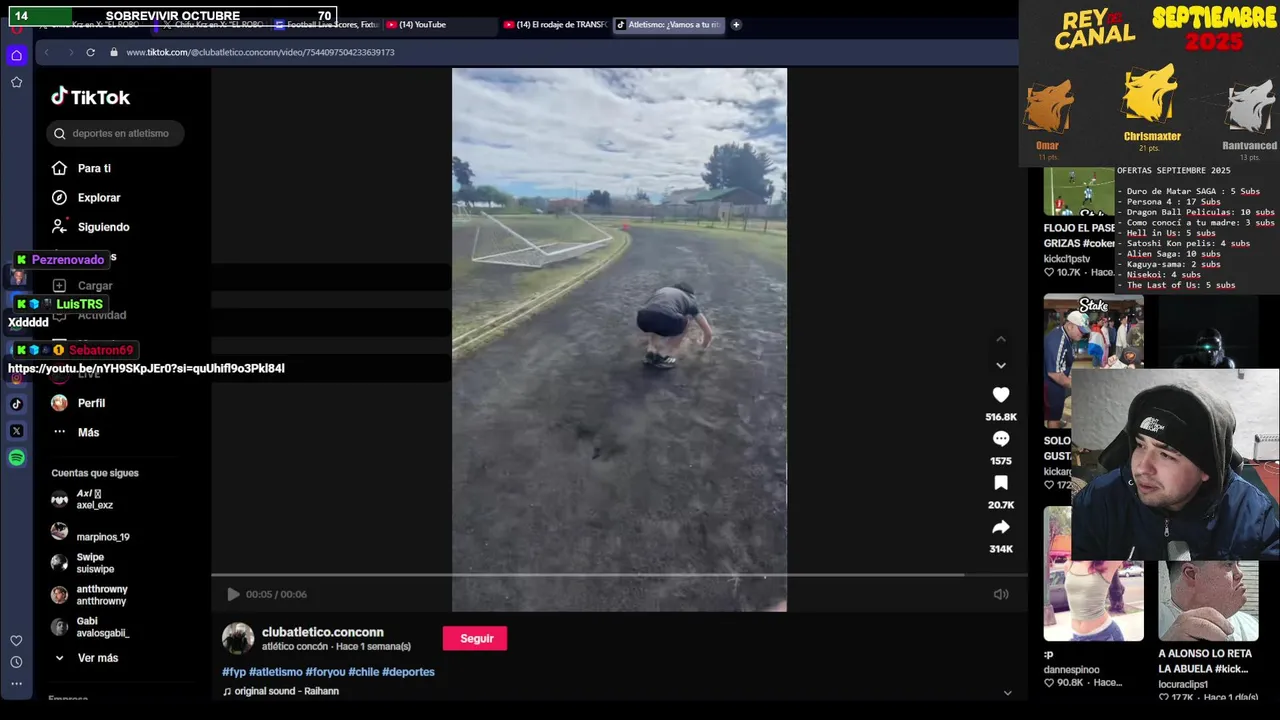
Task: Seek on the video progress bar
Action: (619, 575)
